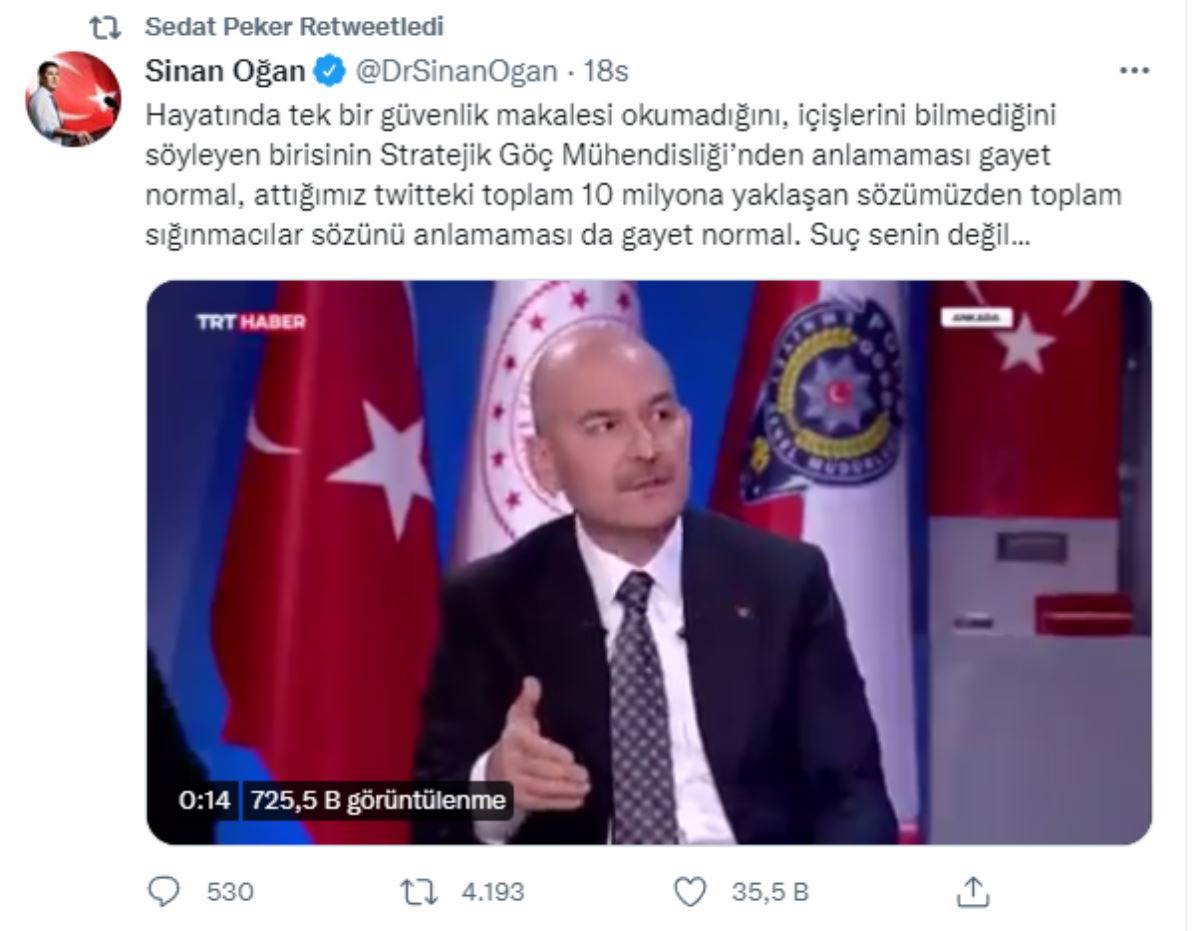
Task: Open the 18s tweet timestamp
Action: point(606,71)
